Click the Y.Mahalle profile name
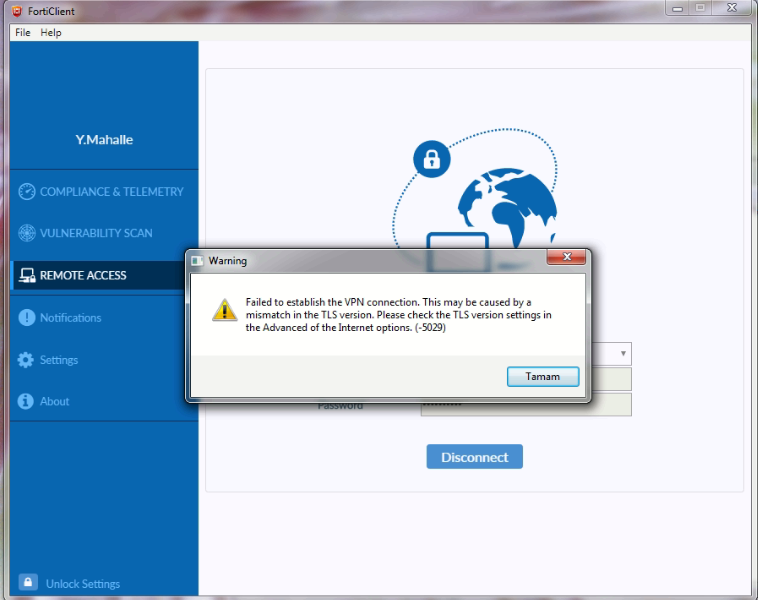Image resolution: width=758 pixels, height=600 pixels. coord(104,140)
